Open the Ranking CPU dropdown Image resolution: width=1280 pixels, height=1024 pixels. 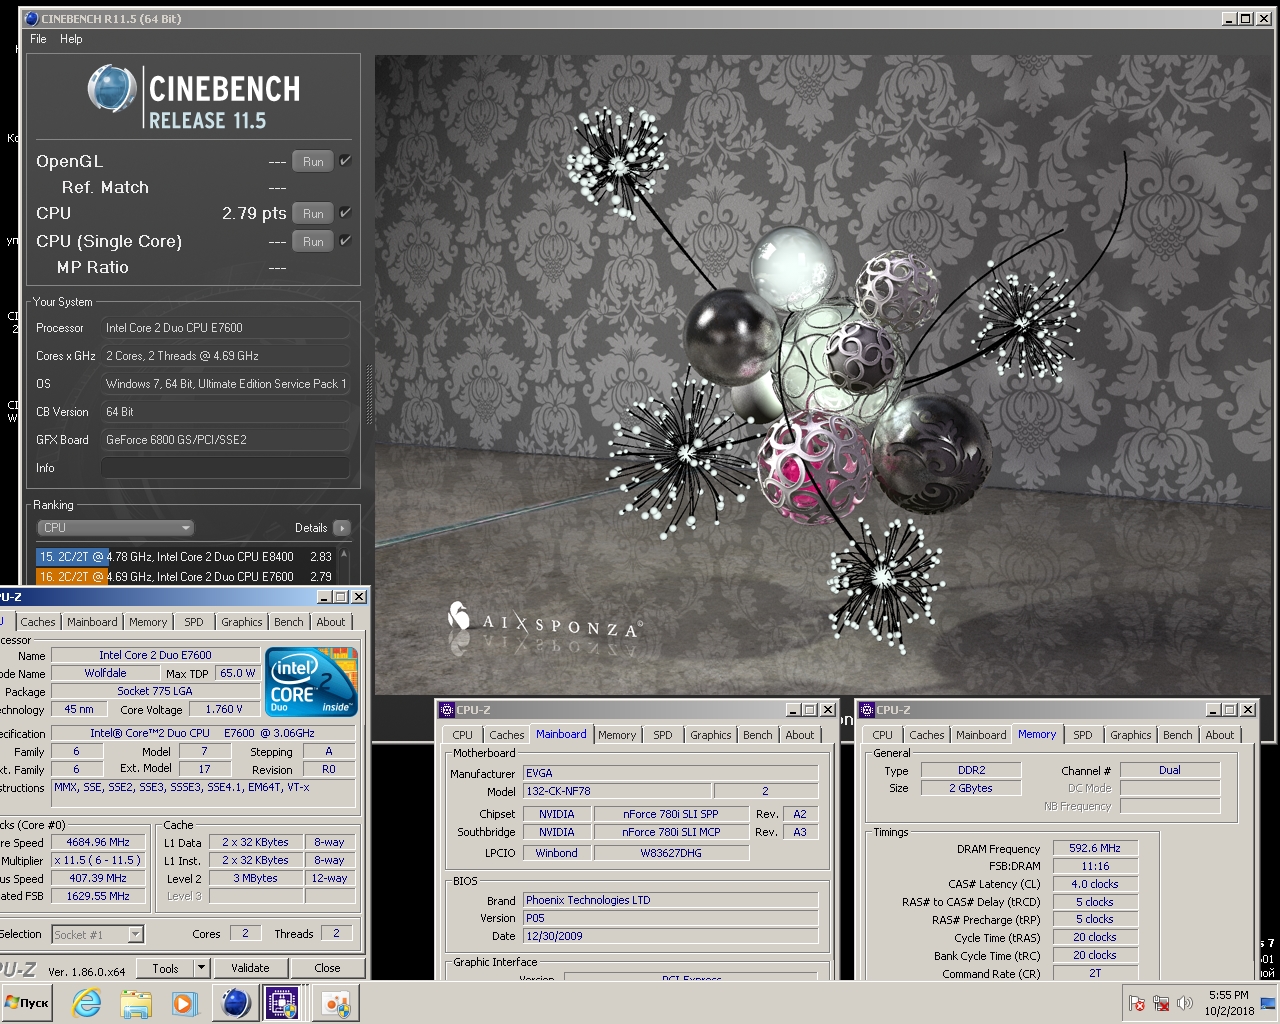click(x=115, y=528)
